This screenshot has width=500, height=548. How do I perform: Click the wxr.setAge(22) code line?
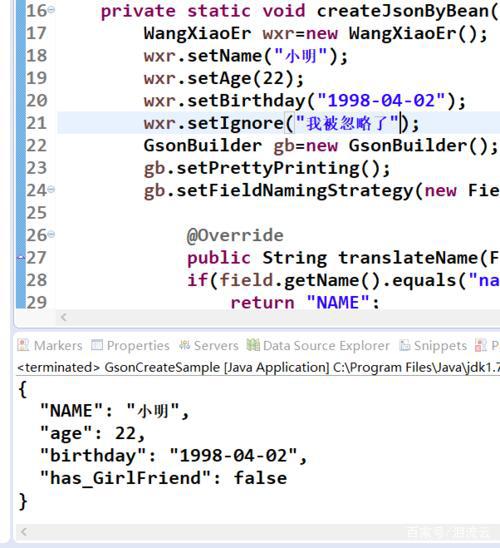[x=224, y=79]
